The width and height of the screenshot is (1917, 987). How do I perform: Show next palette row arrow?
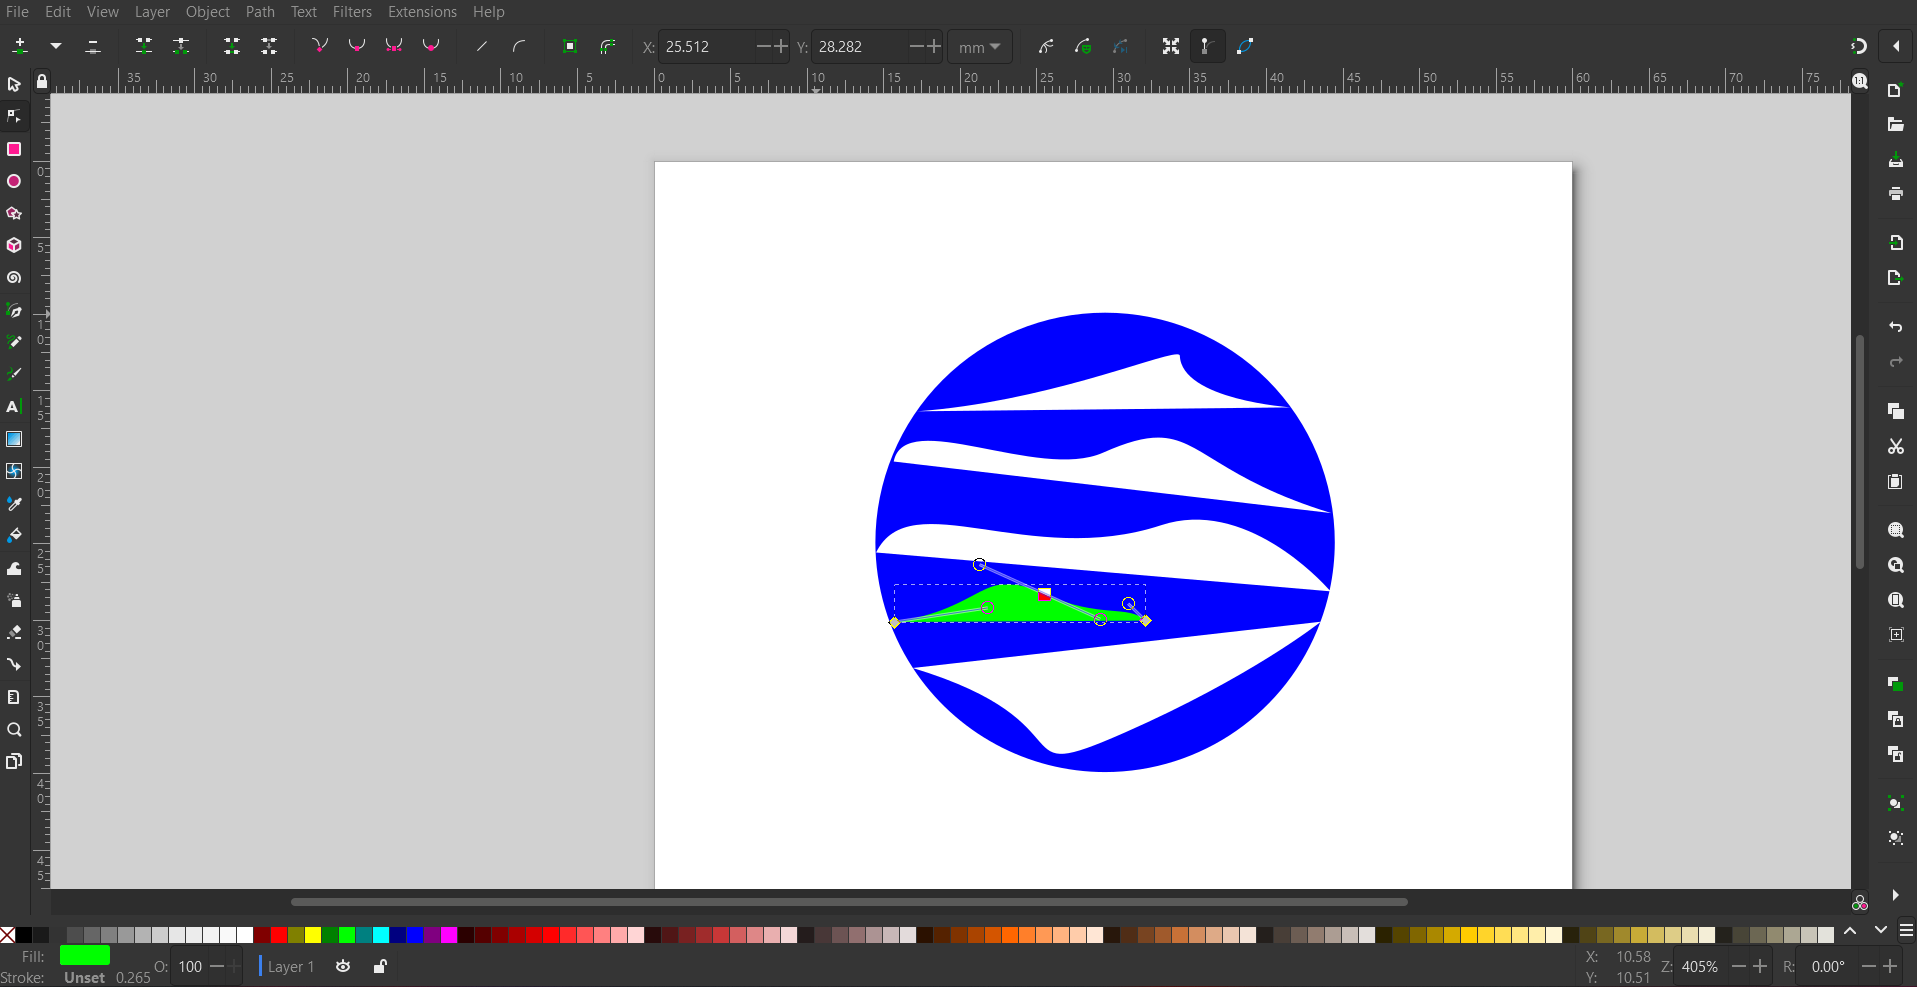pos(1880,931)
